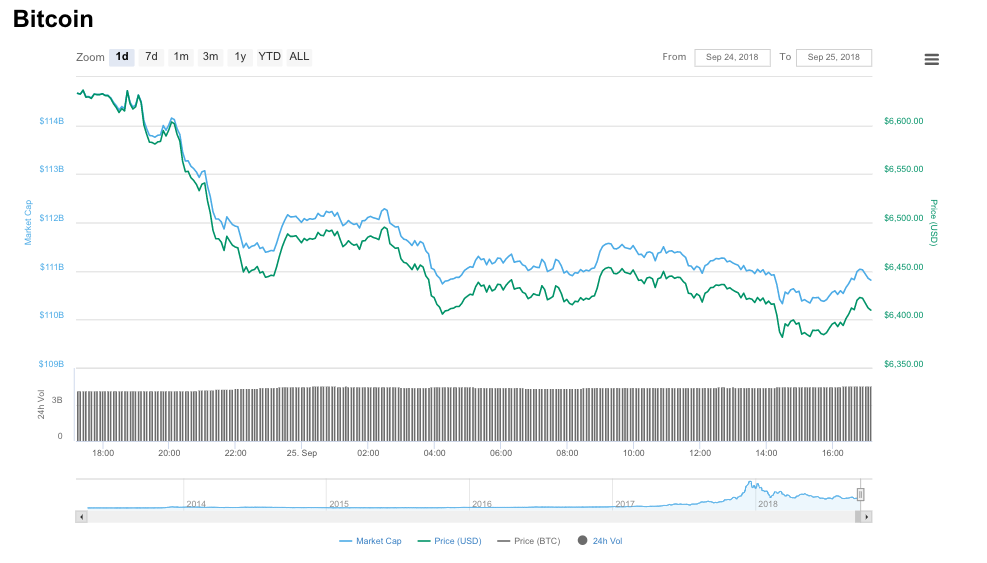Image resolution: width=987 pixels, height=563 pixels.
Task: Select the 1d zoom range
Action: [x=121, y=57]
